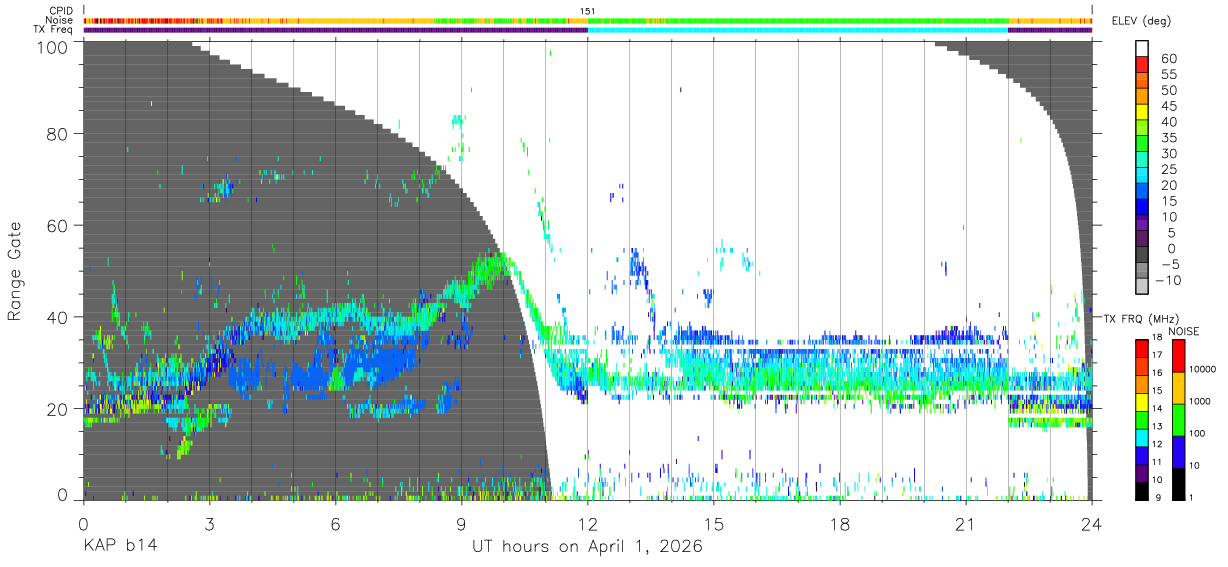The image size is (1228, 567).
Task: Click the x-axis tick label 18
Action: (840, 523)
